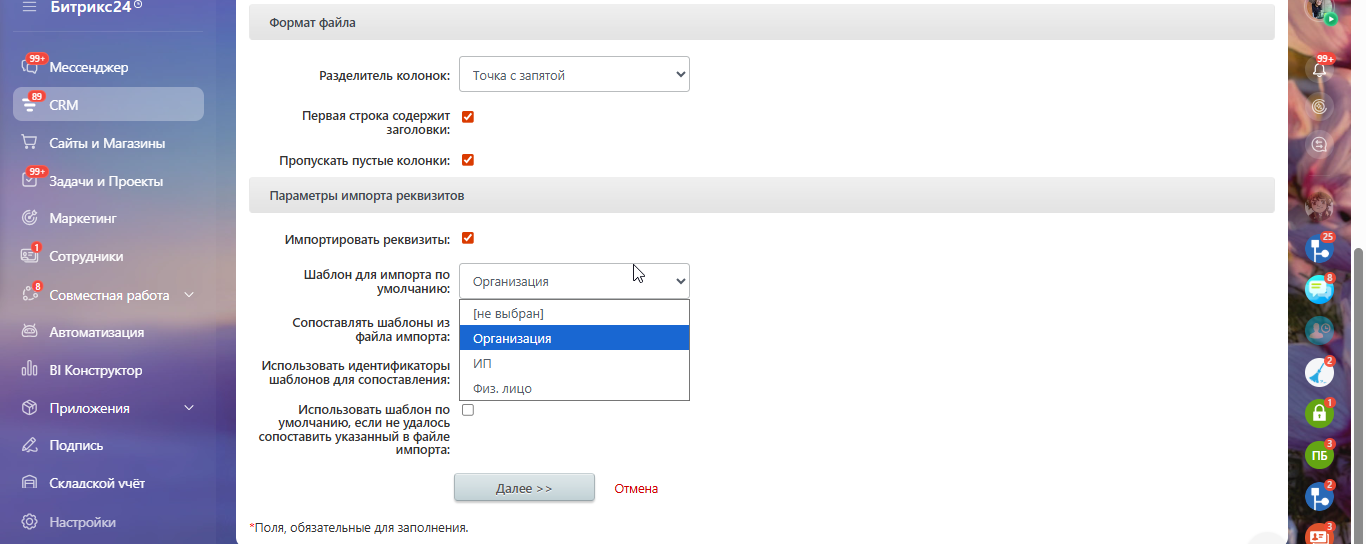This screenshot has width=1366, height=544.
Task: Click the "Далее >>" button
Action: click(524, 488)
